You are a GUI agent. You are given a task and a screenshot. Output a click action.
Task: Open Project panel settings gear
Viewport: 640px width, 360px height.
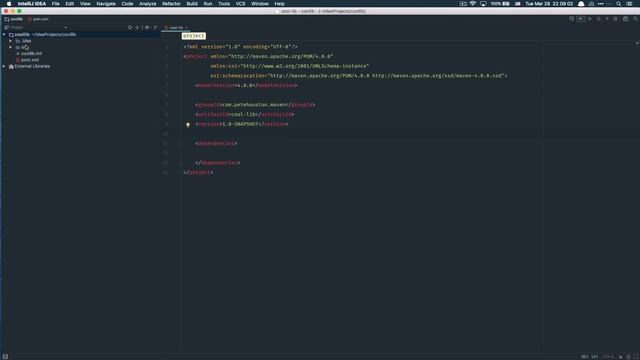click(147, 27)
